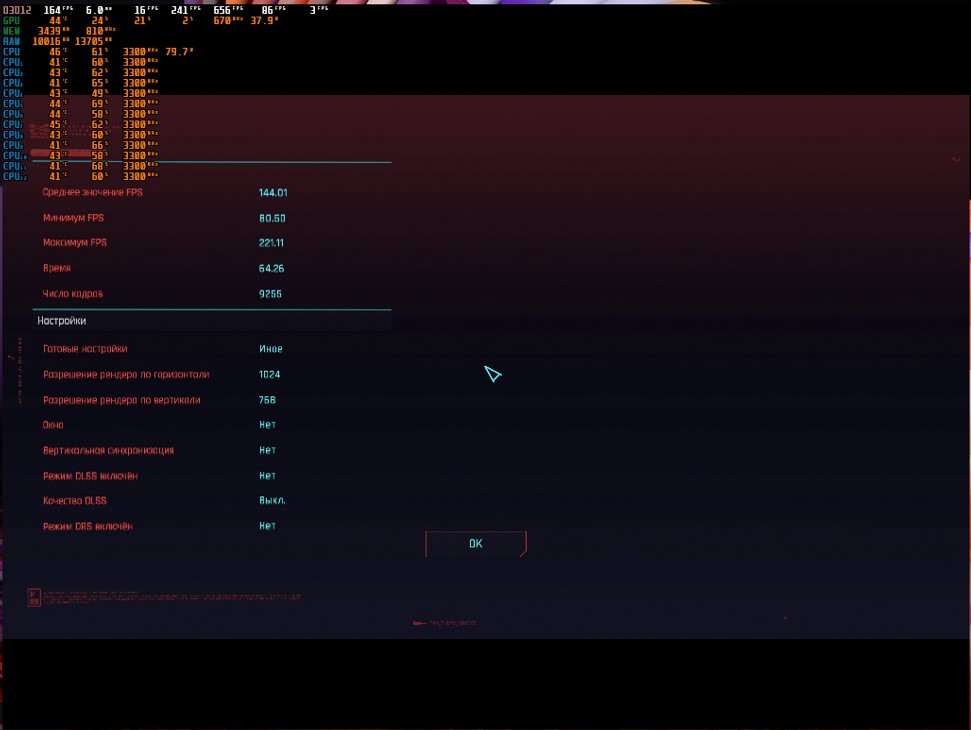Screen dimensions: 971x730
Task: Click the 164 FPS counter in overlay
Action: click(x=58, y=10)
